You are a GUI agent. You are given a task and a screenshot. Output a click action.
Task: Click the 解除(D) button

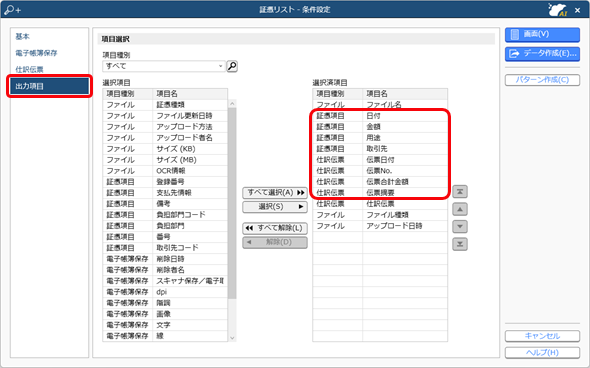click(275, 242)
